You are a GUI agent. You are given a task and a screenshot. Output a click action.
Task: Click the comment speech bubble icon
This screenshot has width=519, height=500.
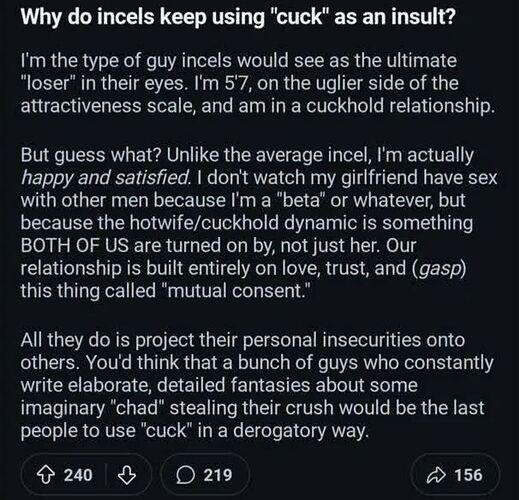185,475
